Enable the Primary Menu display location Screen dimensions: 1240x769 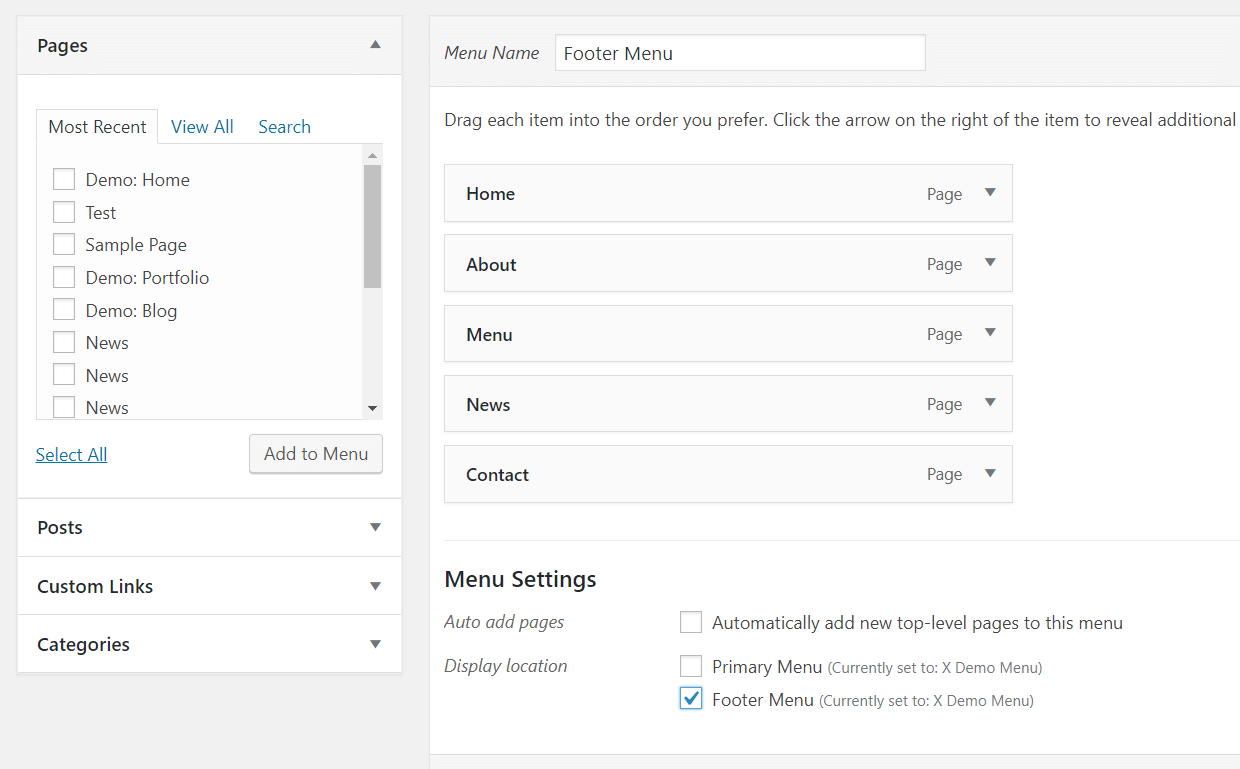(691, 665)
